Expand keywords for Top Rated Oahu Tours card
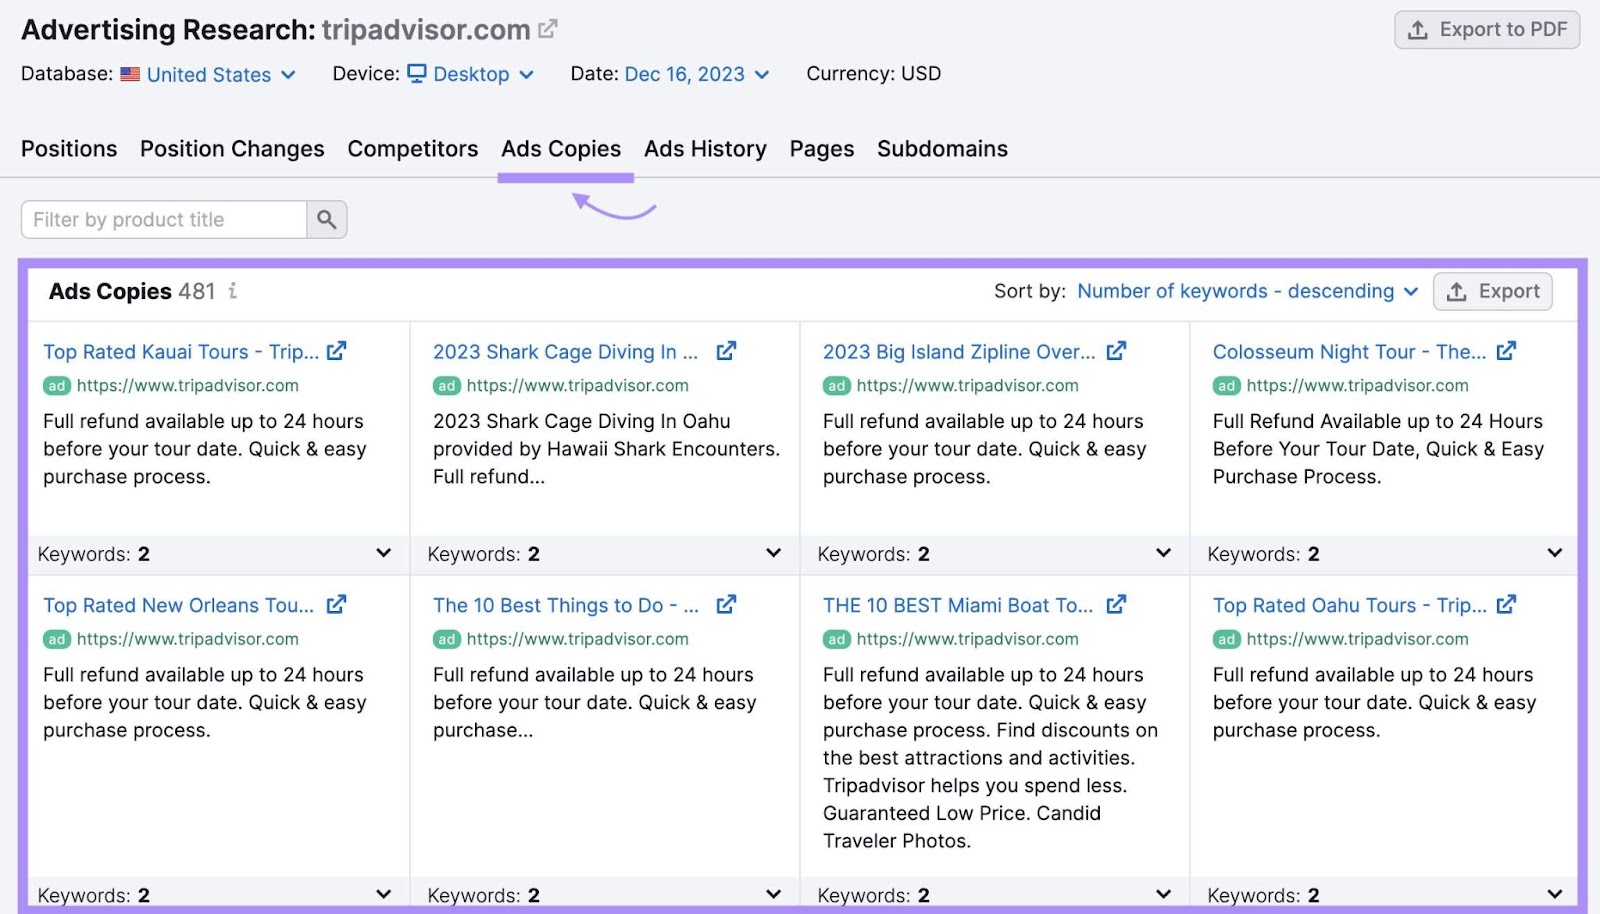Image resolution: width=1600 pixels, height=914 pixels. point(1554,894)
